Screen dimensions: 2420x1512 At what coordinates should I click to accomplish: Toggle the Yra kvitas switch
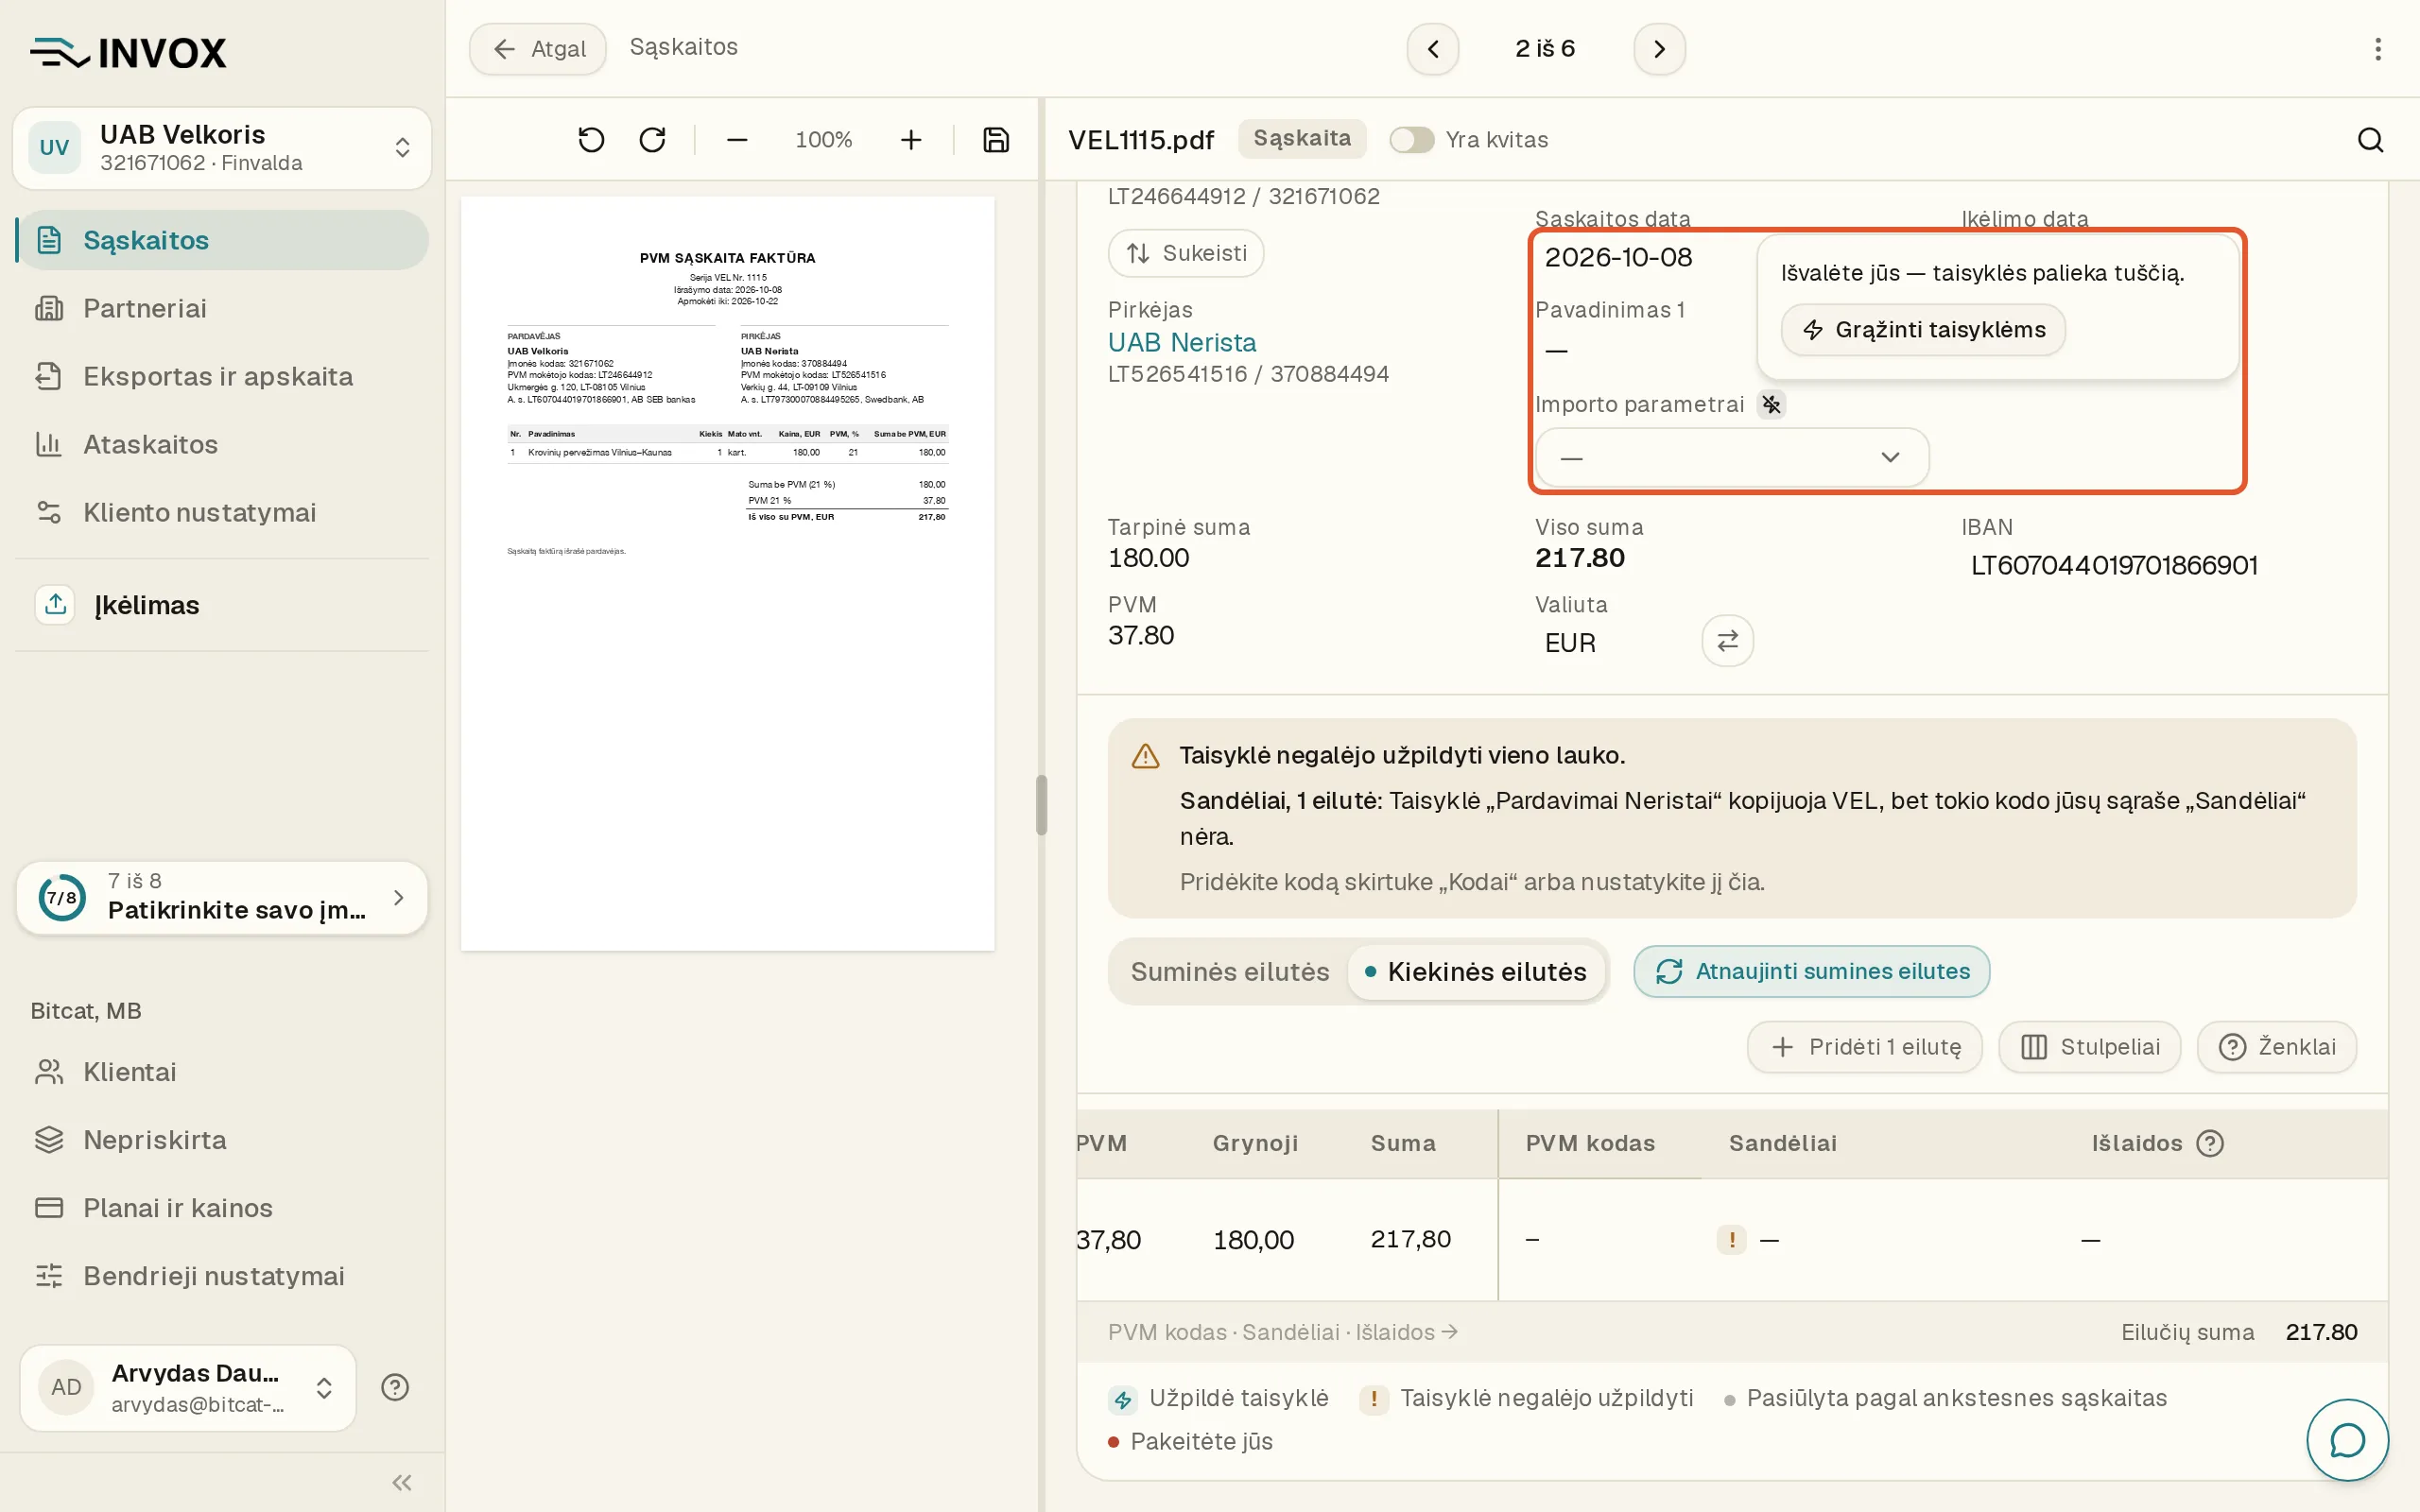pyautogui.click(x=1411, y=139)
